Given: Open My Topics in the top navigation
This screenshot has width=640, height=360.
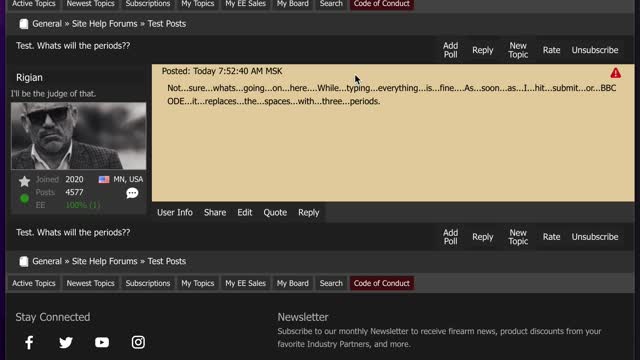Looking at the screenshot, I should (x=198, y=4).
